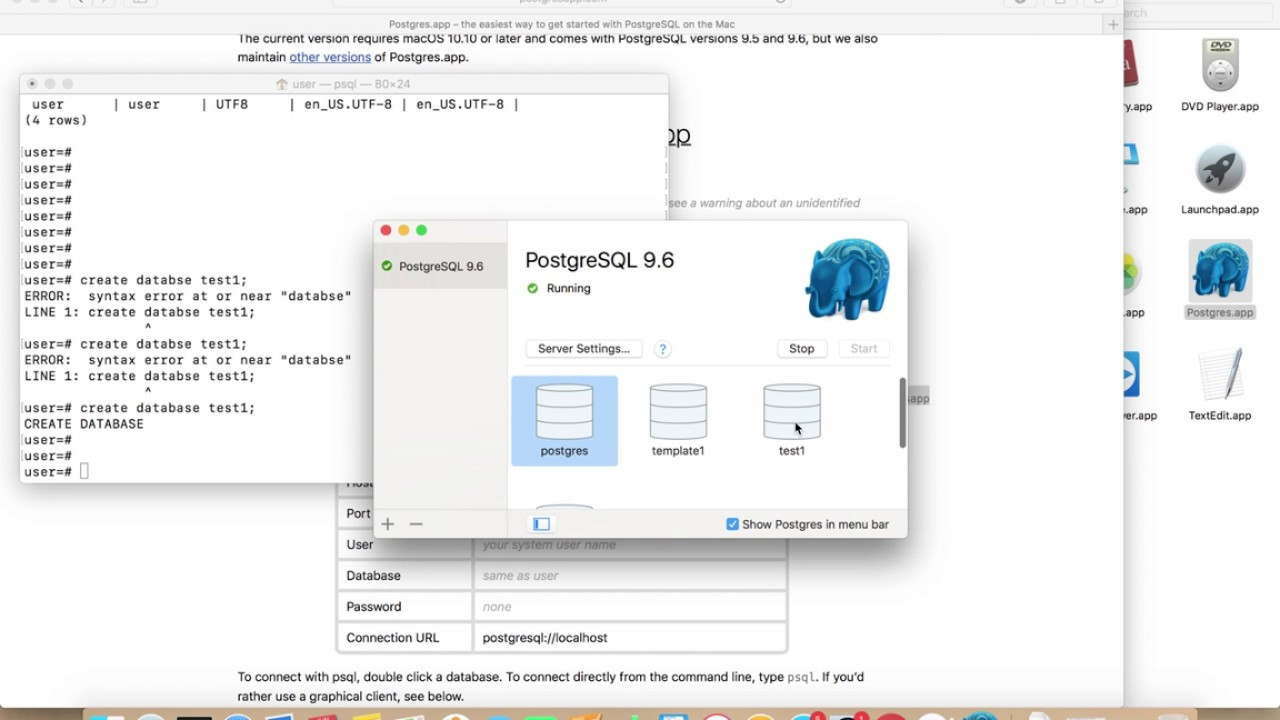Zoom the Postgres window with green button

[x=422, y=230]
